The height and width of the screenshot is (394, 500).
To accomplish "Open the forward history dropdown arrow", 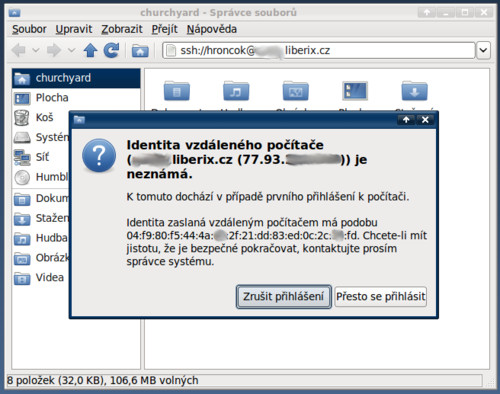I will [x=71, y=51].
